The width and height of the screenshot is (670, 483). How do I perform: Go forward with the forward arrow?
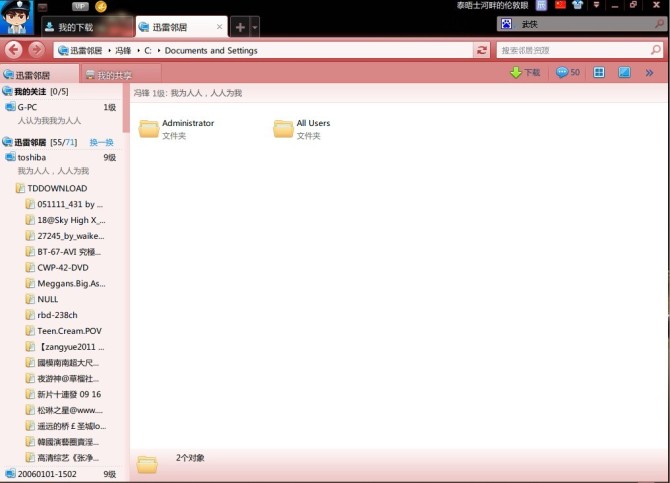(x=36, y=50)
